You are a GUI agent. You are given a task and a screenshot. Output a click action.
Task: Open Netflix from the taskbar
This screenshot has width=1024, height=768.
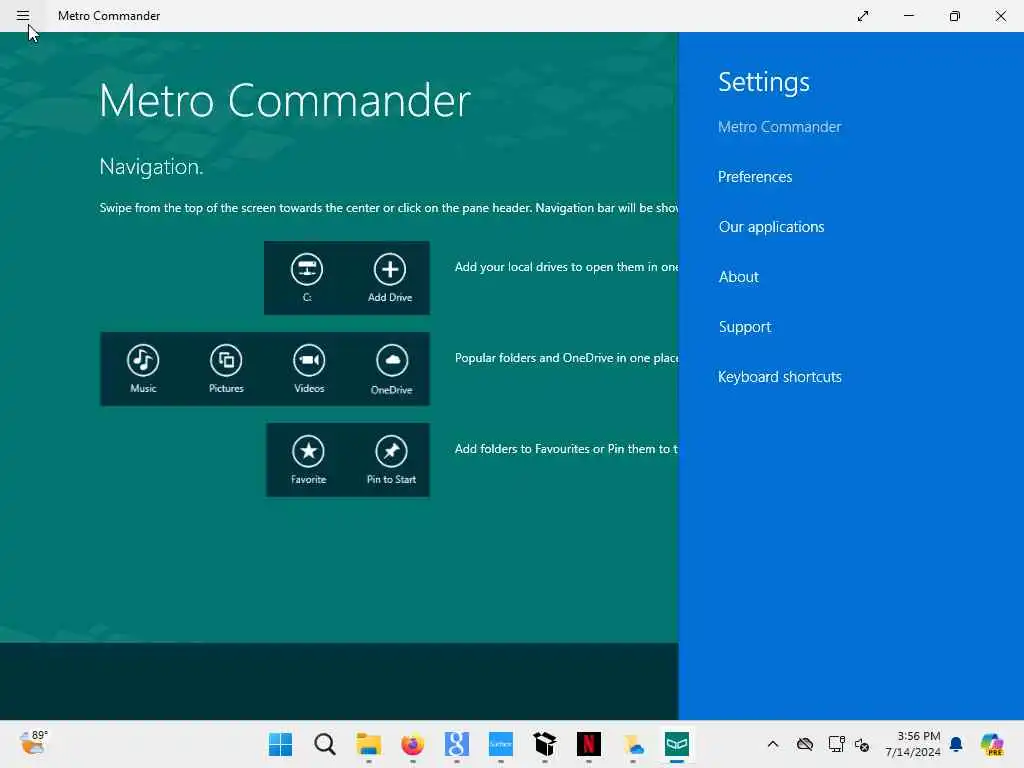(x=588, y=744)
